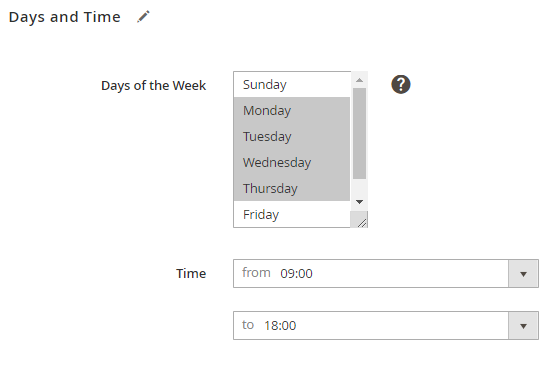Viewport: 550px width, 368px height.
Task: Click the Days of the Week label
Action: (153, 86)
